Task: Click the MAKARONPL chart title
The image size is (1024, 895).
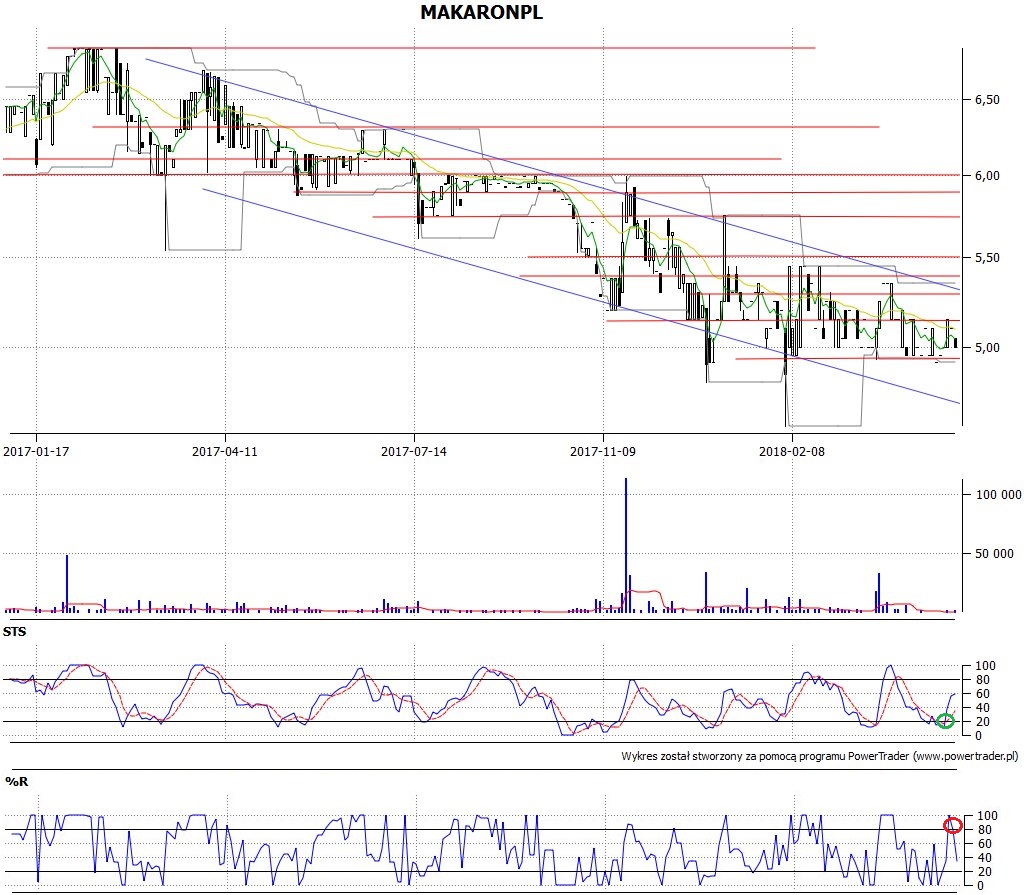Action: coord(481,12)
